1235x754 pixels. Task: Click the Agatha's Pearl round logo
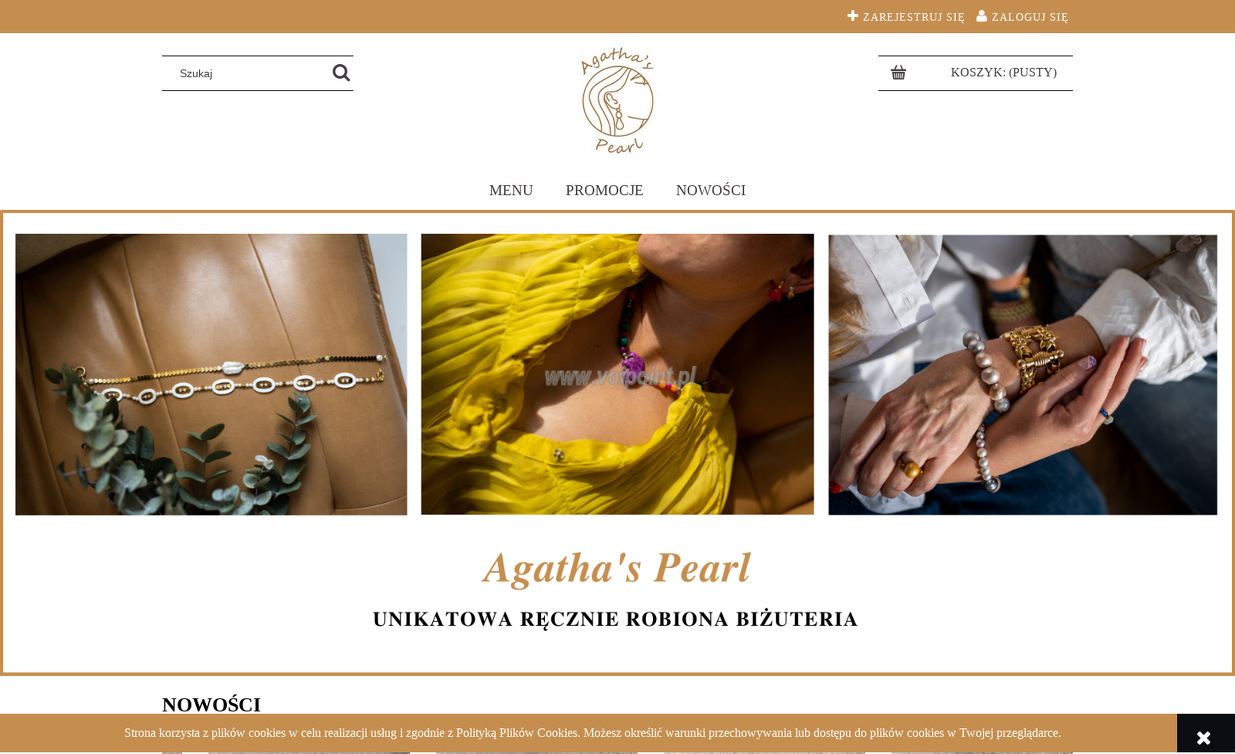point(618,100)
